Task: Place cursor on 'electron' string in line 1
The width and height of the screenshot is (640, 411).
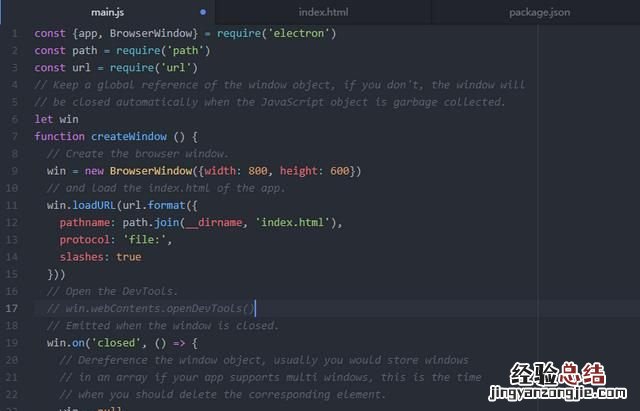Action: 298,33
